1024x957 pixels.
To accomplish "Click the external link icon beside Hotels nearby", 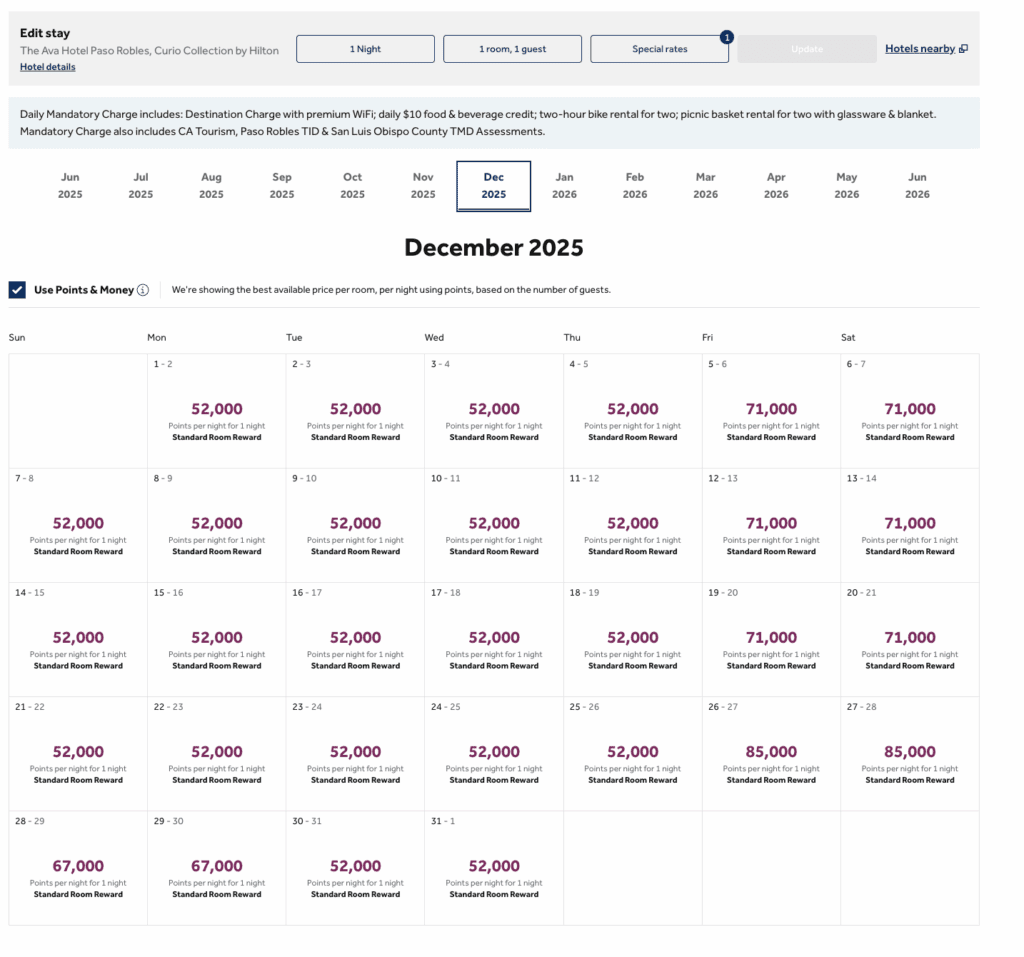I will [x=963, y=48].
